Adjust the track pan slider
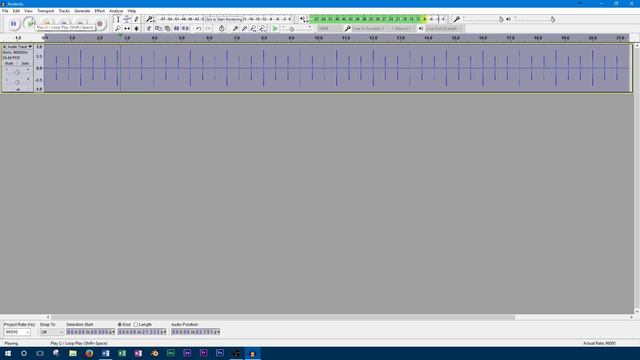The image size is (640, 360). (x=17, y=82)
